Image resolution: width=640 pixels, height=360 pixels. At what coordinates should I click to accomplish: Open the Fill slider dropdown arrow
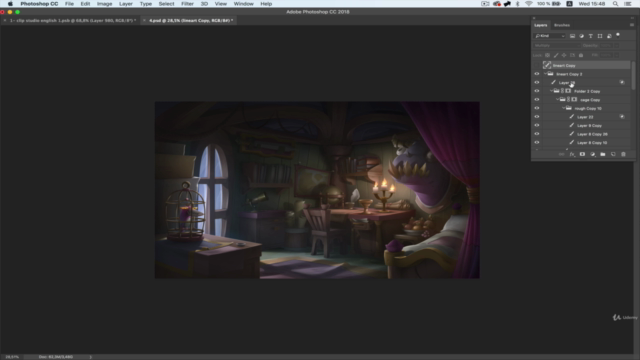tap(617, 55)
